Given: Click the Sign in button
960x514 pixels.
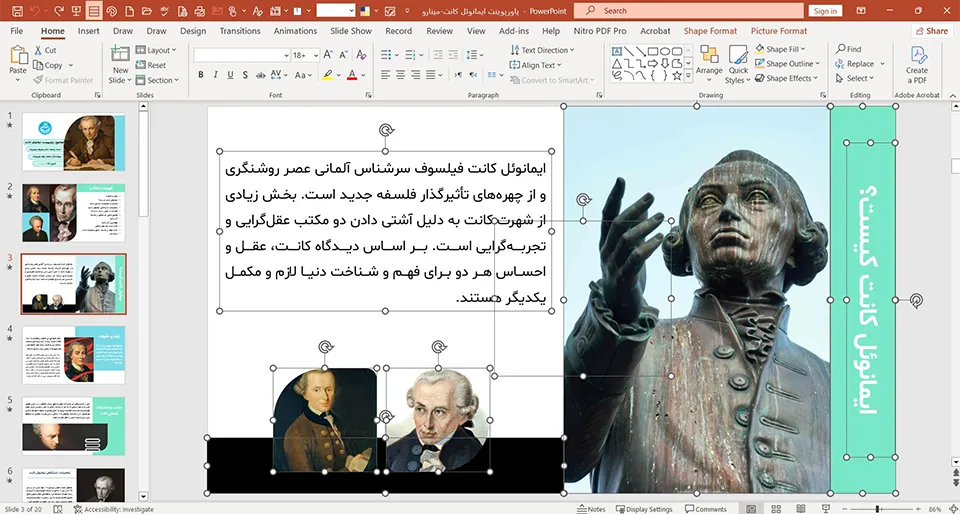Looking at the screenshot, I should (x=825, y=11).
